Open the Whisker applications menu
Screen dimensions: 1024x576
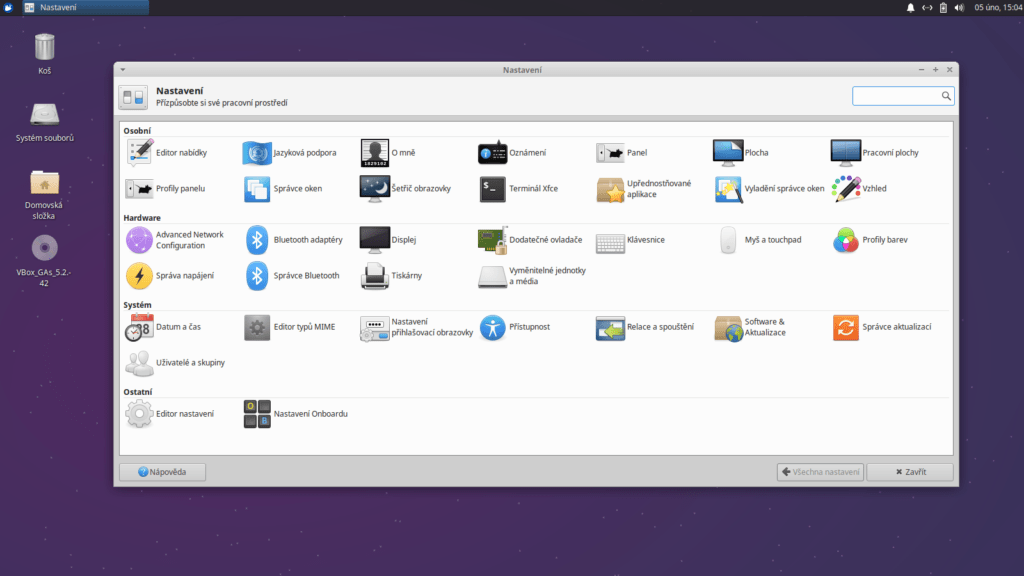pos(8,7)
